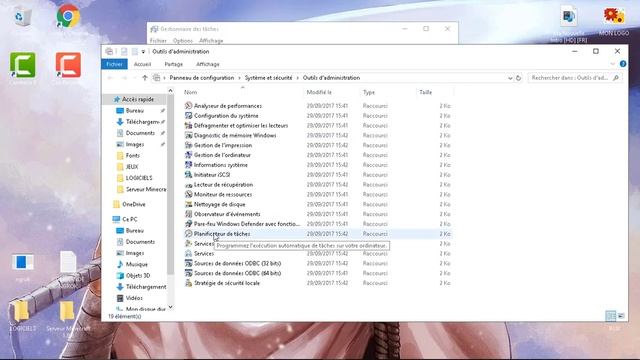Screen dimensions: 640x360
Task: Open Options menu in Gestionnaire des tâches
Action: 182,40
